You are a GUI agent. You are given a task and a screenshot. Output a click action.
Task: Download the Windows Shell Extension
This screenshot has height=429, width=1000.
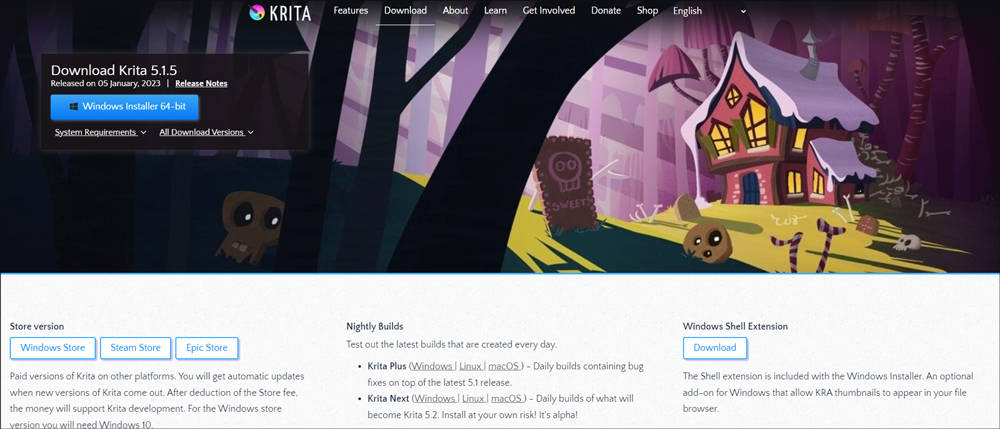[715, 348]
